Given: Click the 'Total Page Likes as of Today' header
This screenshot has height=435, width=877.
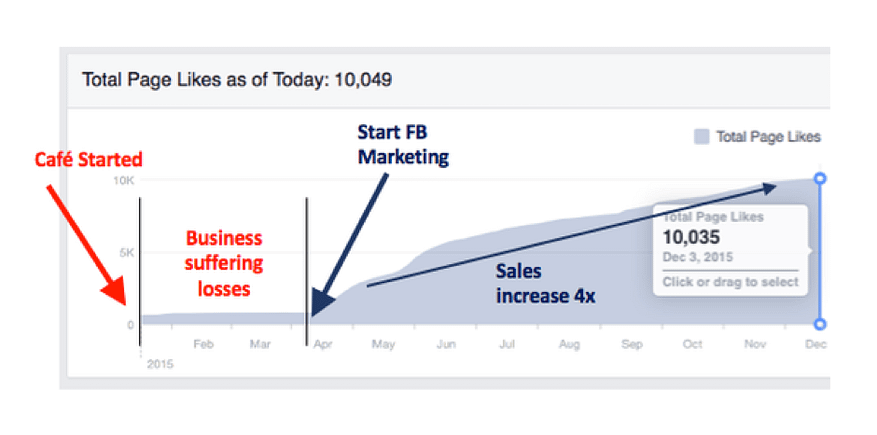Looking at the screenshot, I should click(x=237, y=79).
